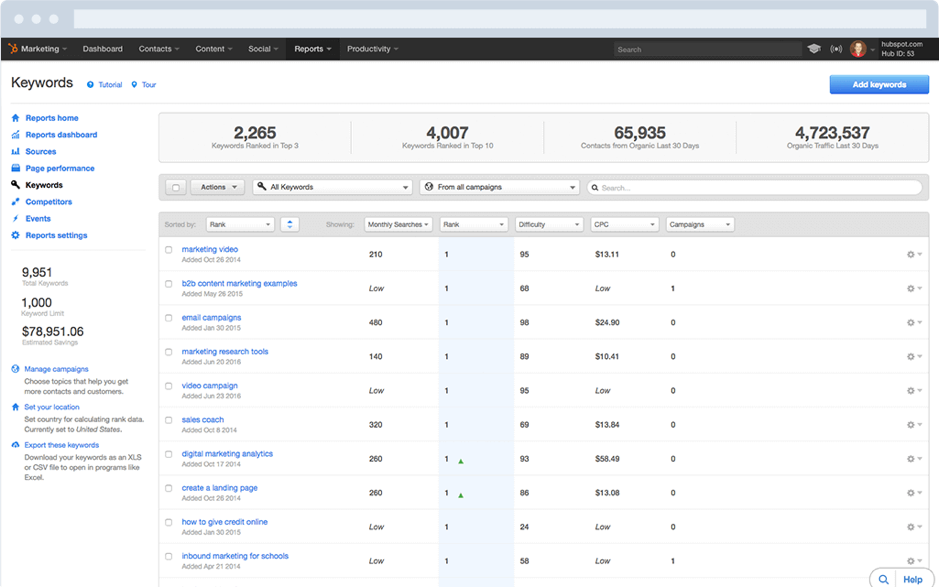Viewport: 939px width, 587px height.
Task: Open the Monthly Searches column dropdown
Action: (398, 224)
